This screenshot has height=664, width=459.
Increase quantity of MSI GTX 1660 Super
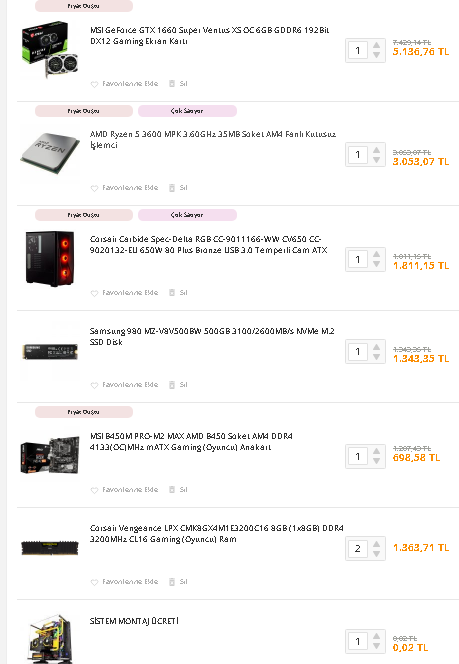click(376, 46)
